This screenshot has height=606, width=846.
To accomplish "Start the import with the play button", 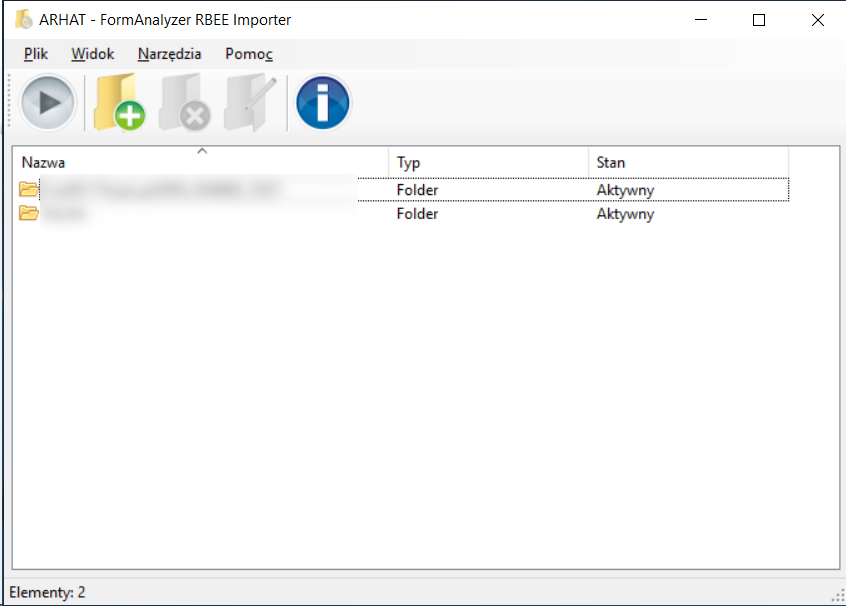I will point(47,103).
